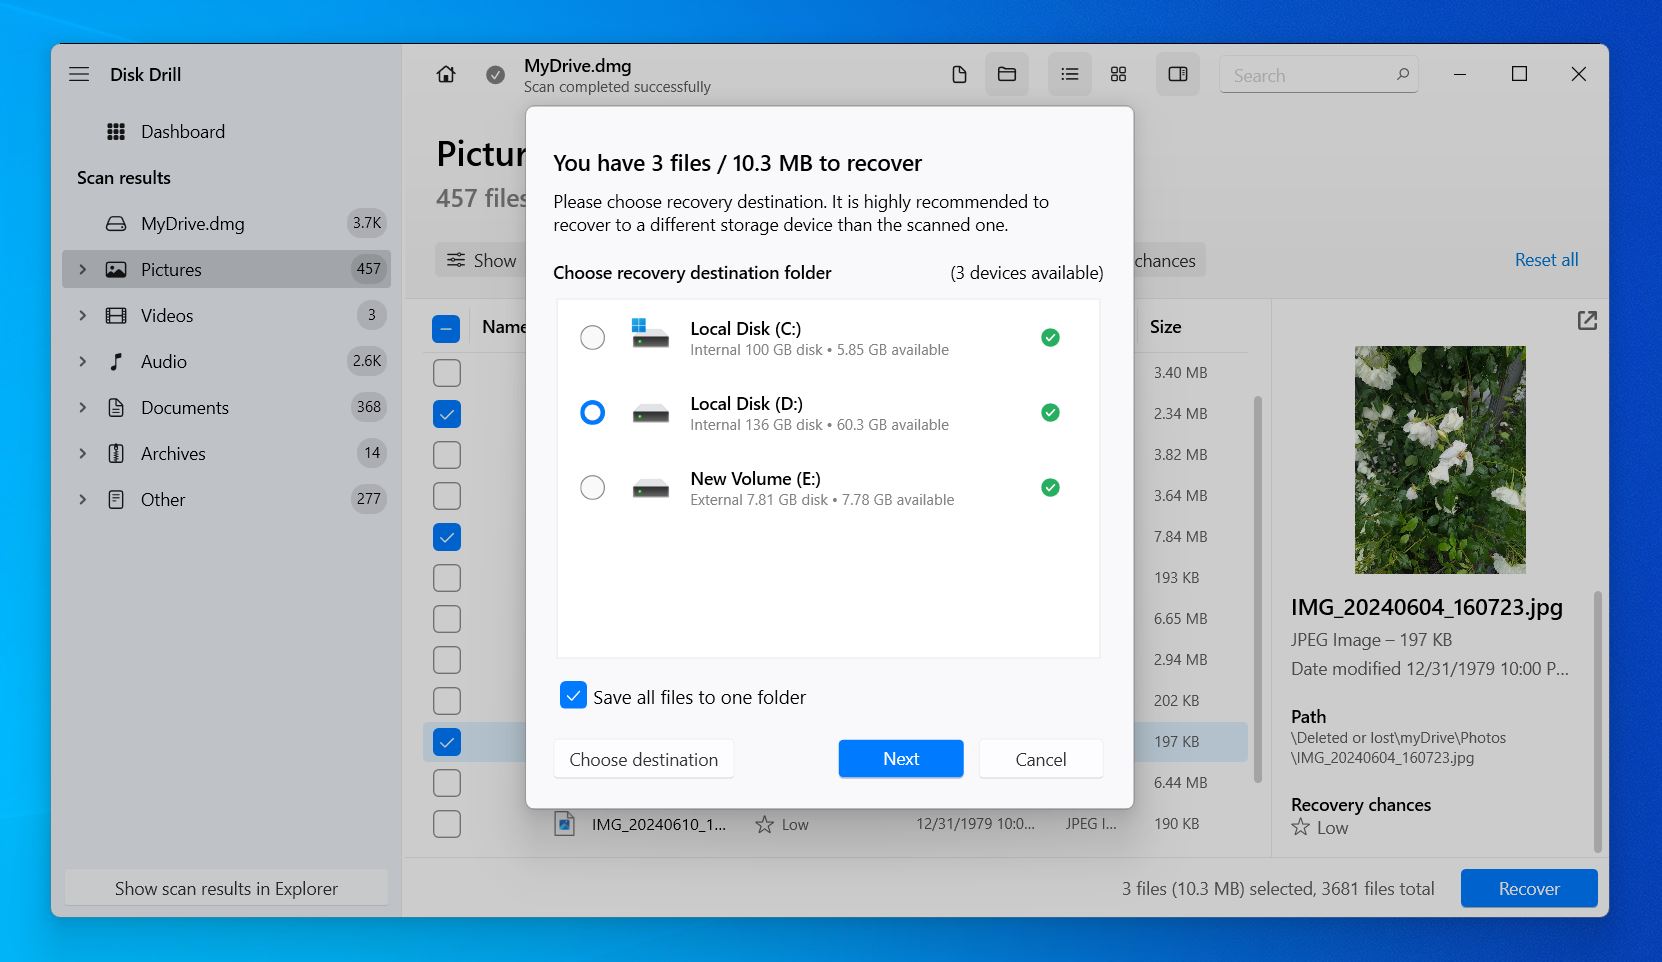Click the Local Disk (D:) label text

(x=746, y=404)
